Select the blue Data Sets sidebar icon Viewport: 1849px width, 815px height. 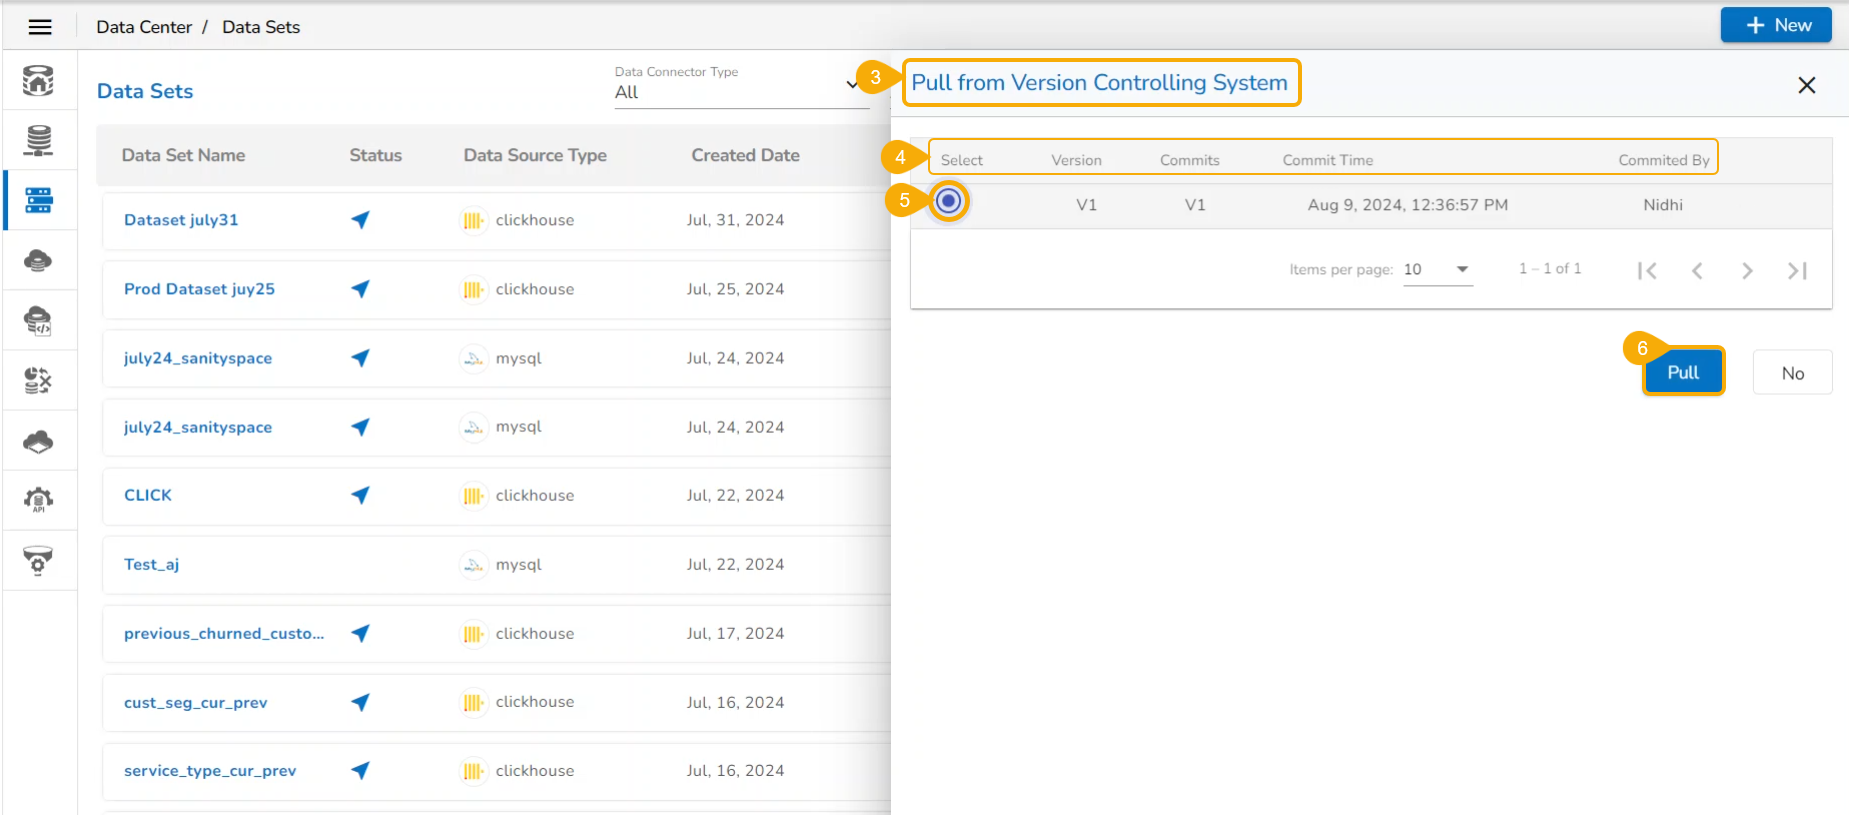(x=39, y=200)
